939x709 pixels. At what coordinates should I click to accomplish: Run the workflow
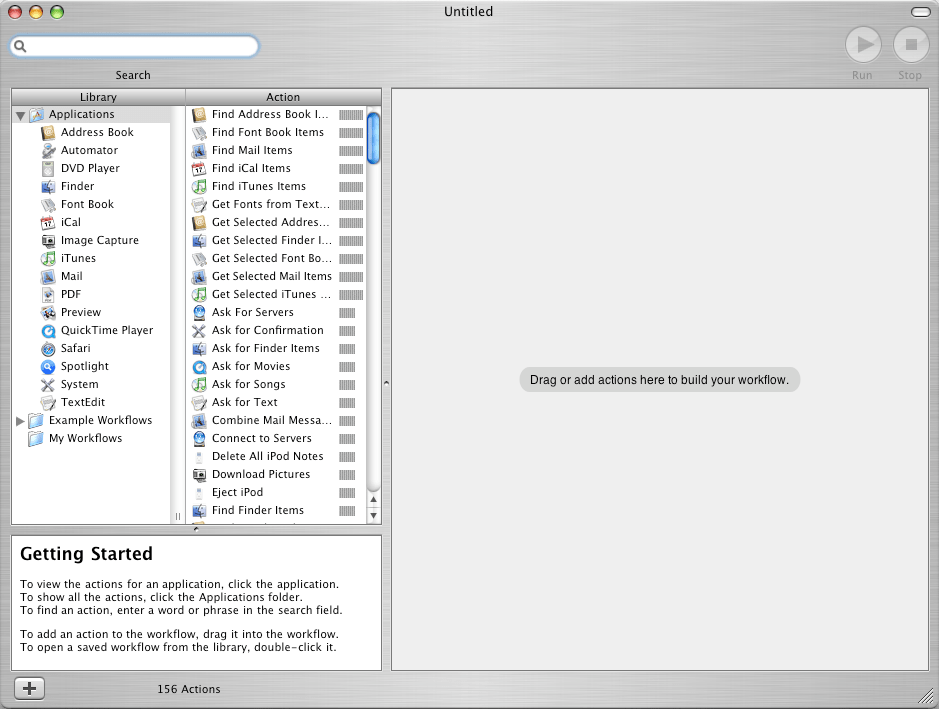click(x=863, y=44)
